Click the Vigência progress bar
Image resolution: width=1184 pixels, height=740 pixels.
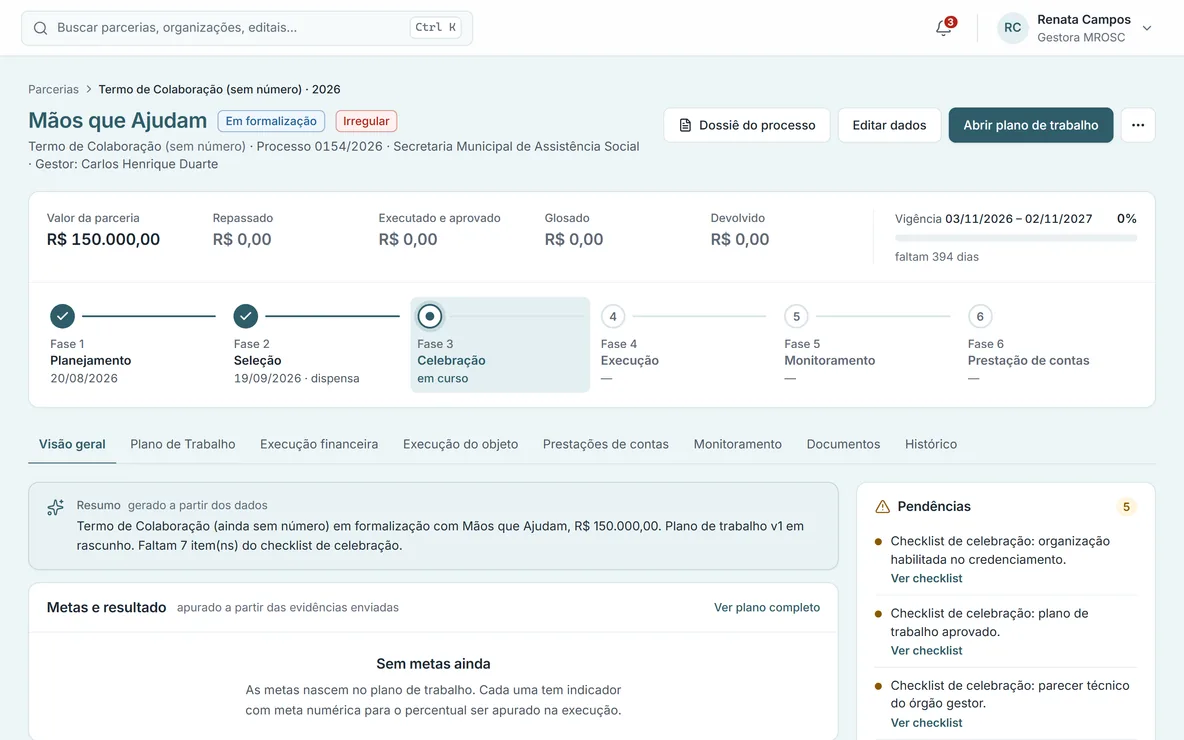(1016, 238)
